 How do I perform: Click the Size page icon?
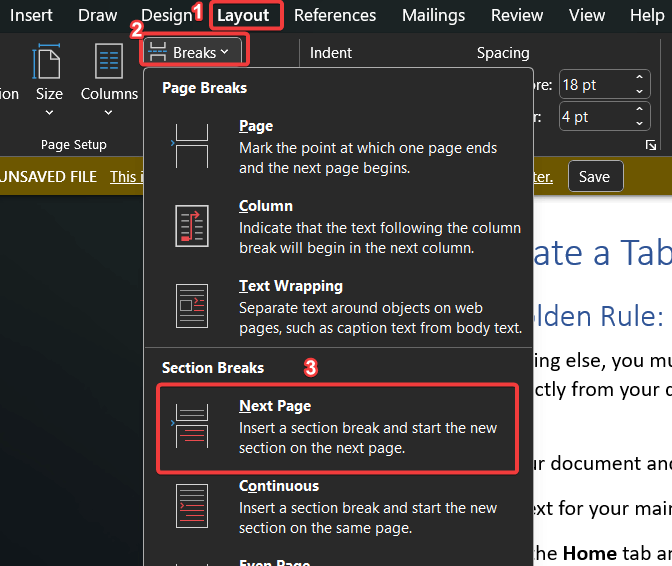tap(48, 62)
